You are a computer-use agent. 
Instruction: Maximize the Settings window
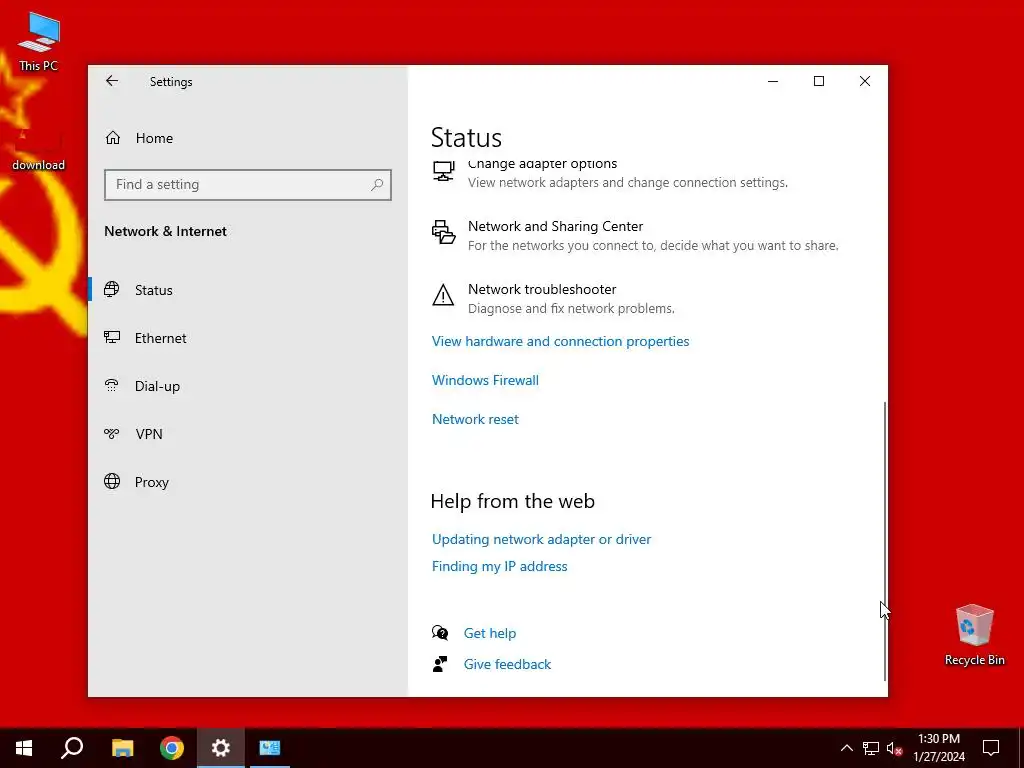pos(818,81)
